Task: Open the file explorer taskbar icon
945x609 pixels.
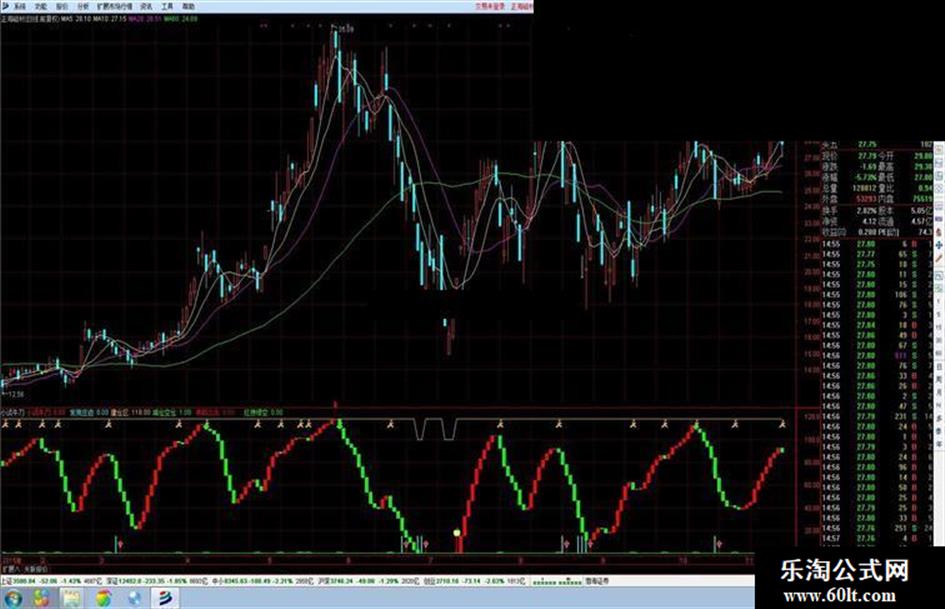Action: coord(72,598)
